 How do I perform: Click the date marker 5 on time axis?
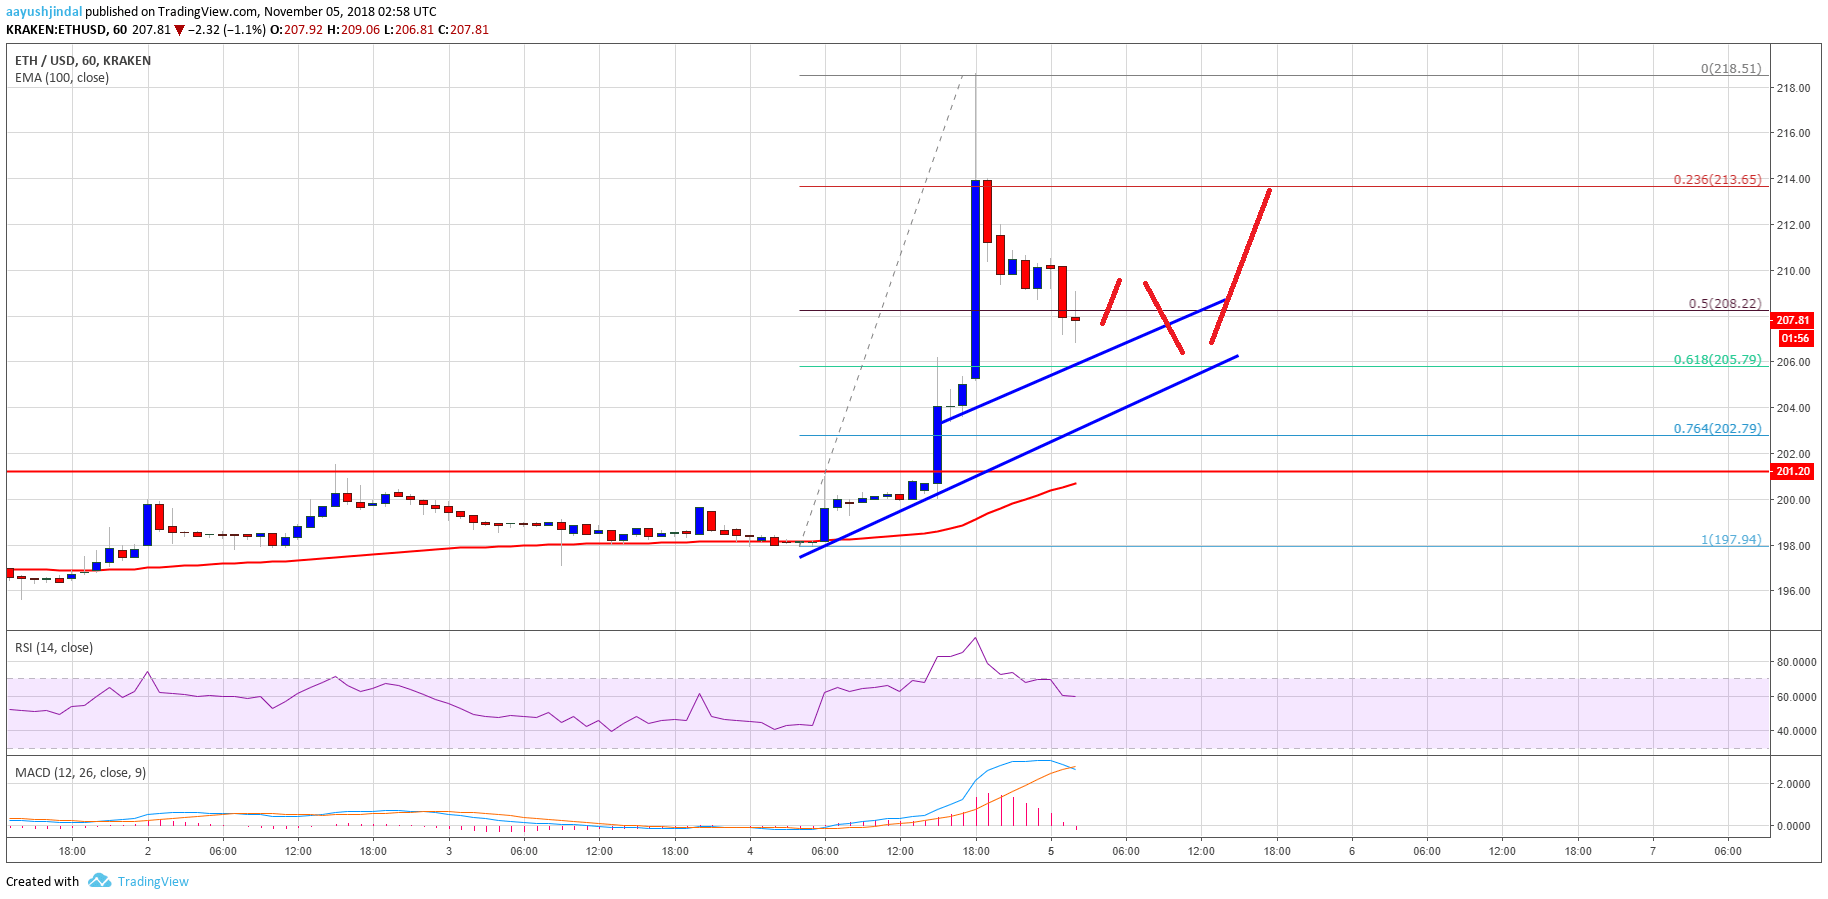click(1051, 851)
